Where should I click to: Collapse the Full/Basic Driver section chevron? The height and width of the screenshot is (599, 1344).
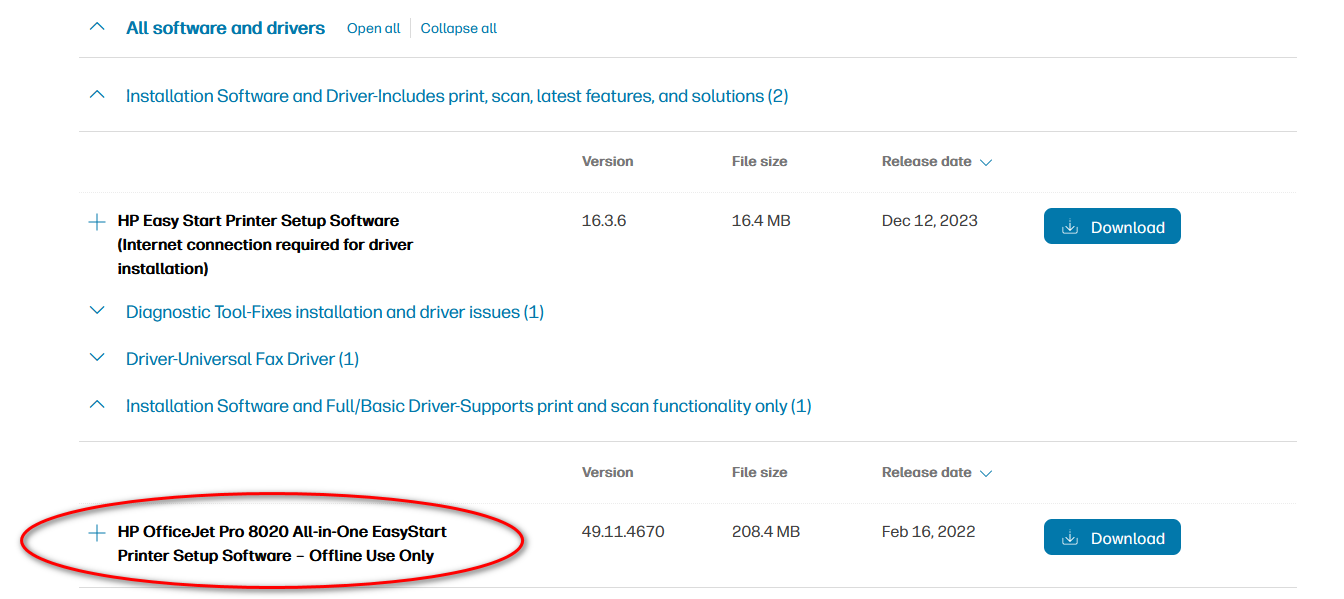coord(97,406)
